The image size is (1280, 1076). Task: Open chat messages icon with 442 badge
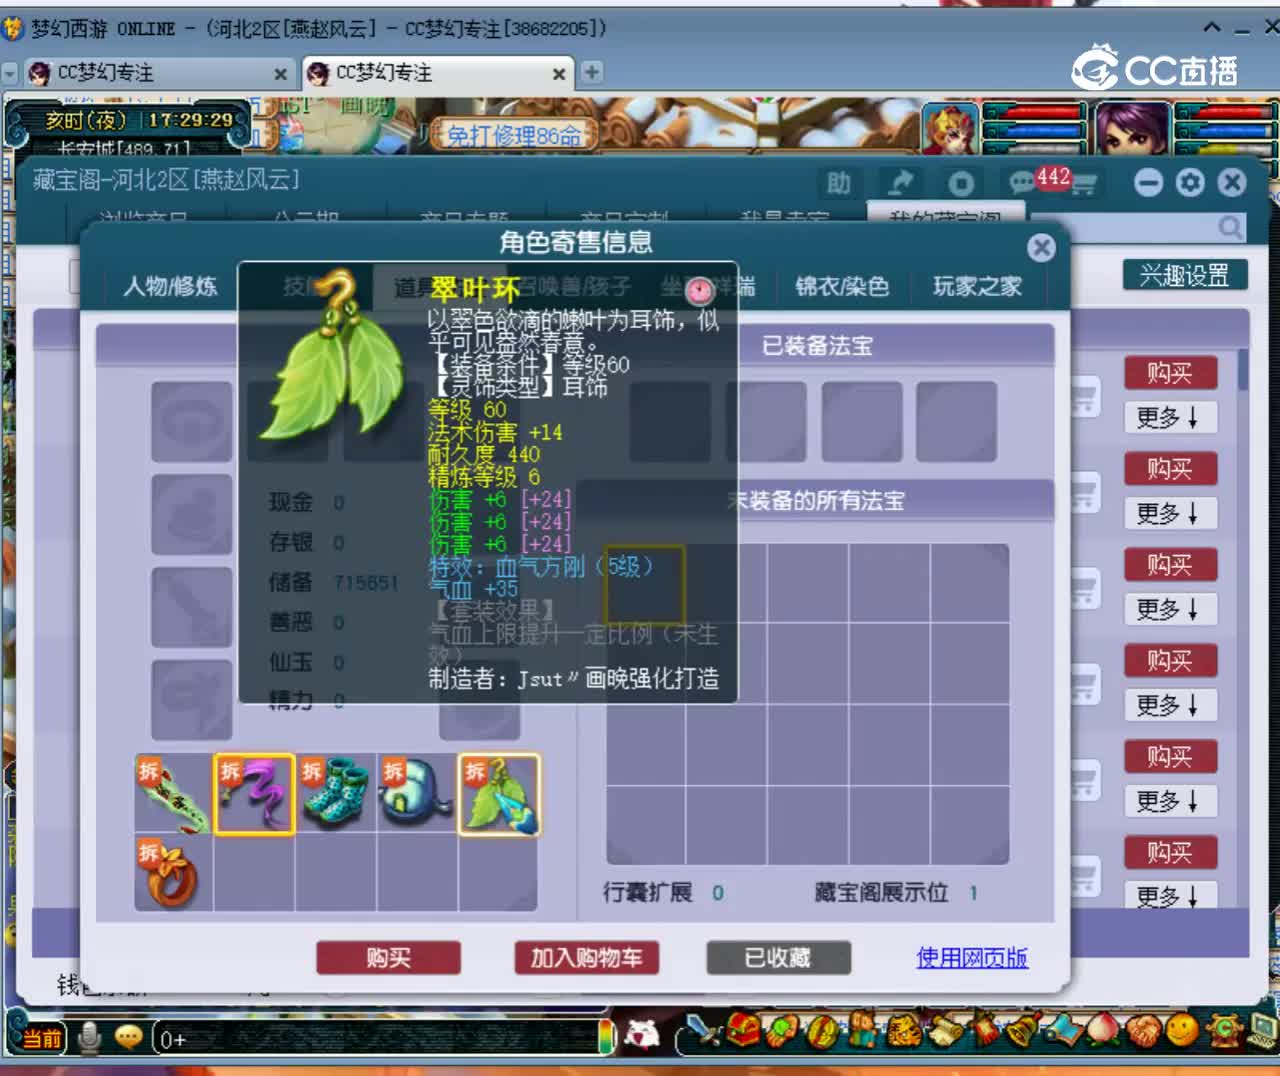pyautogui.click(x=1022, y=183)
